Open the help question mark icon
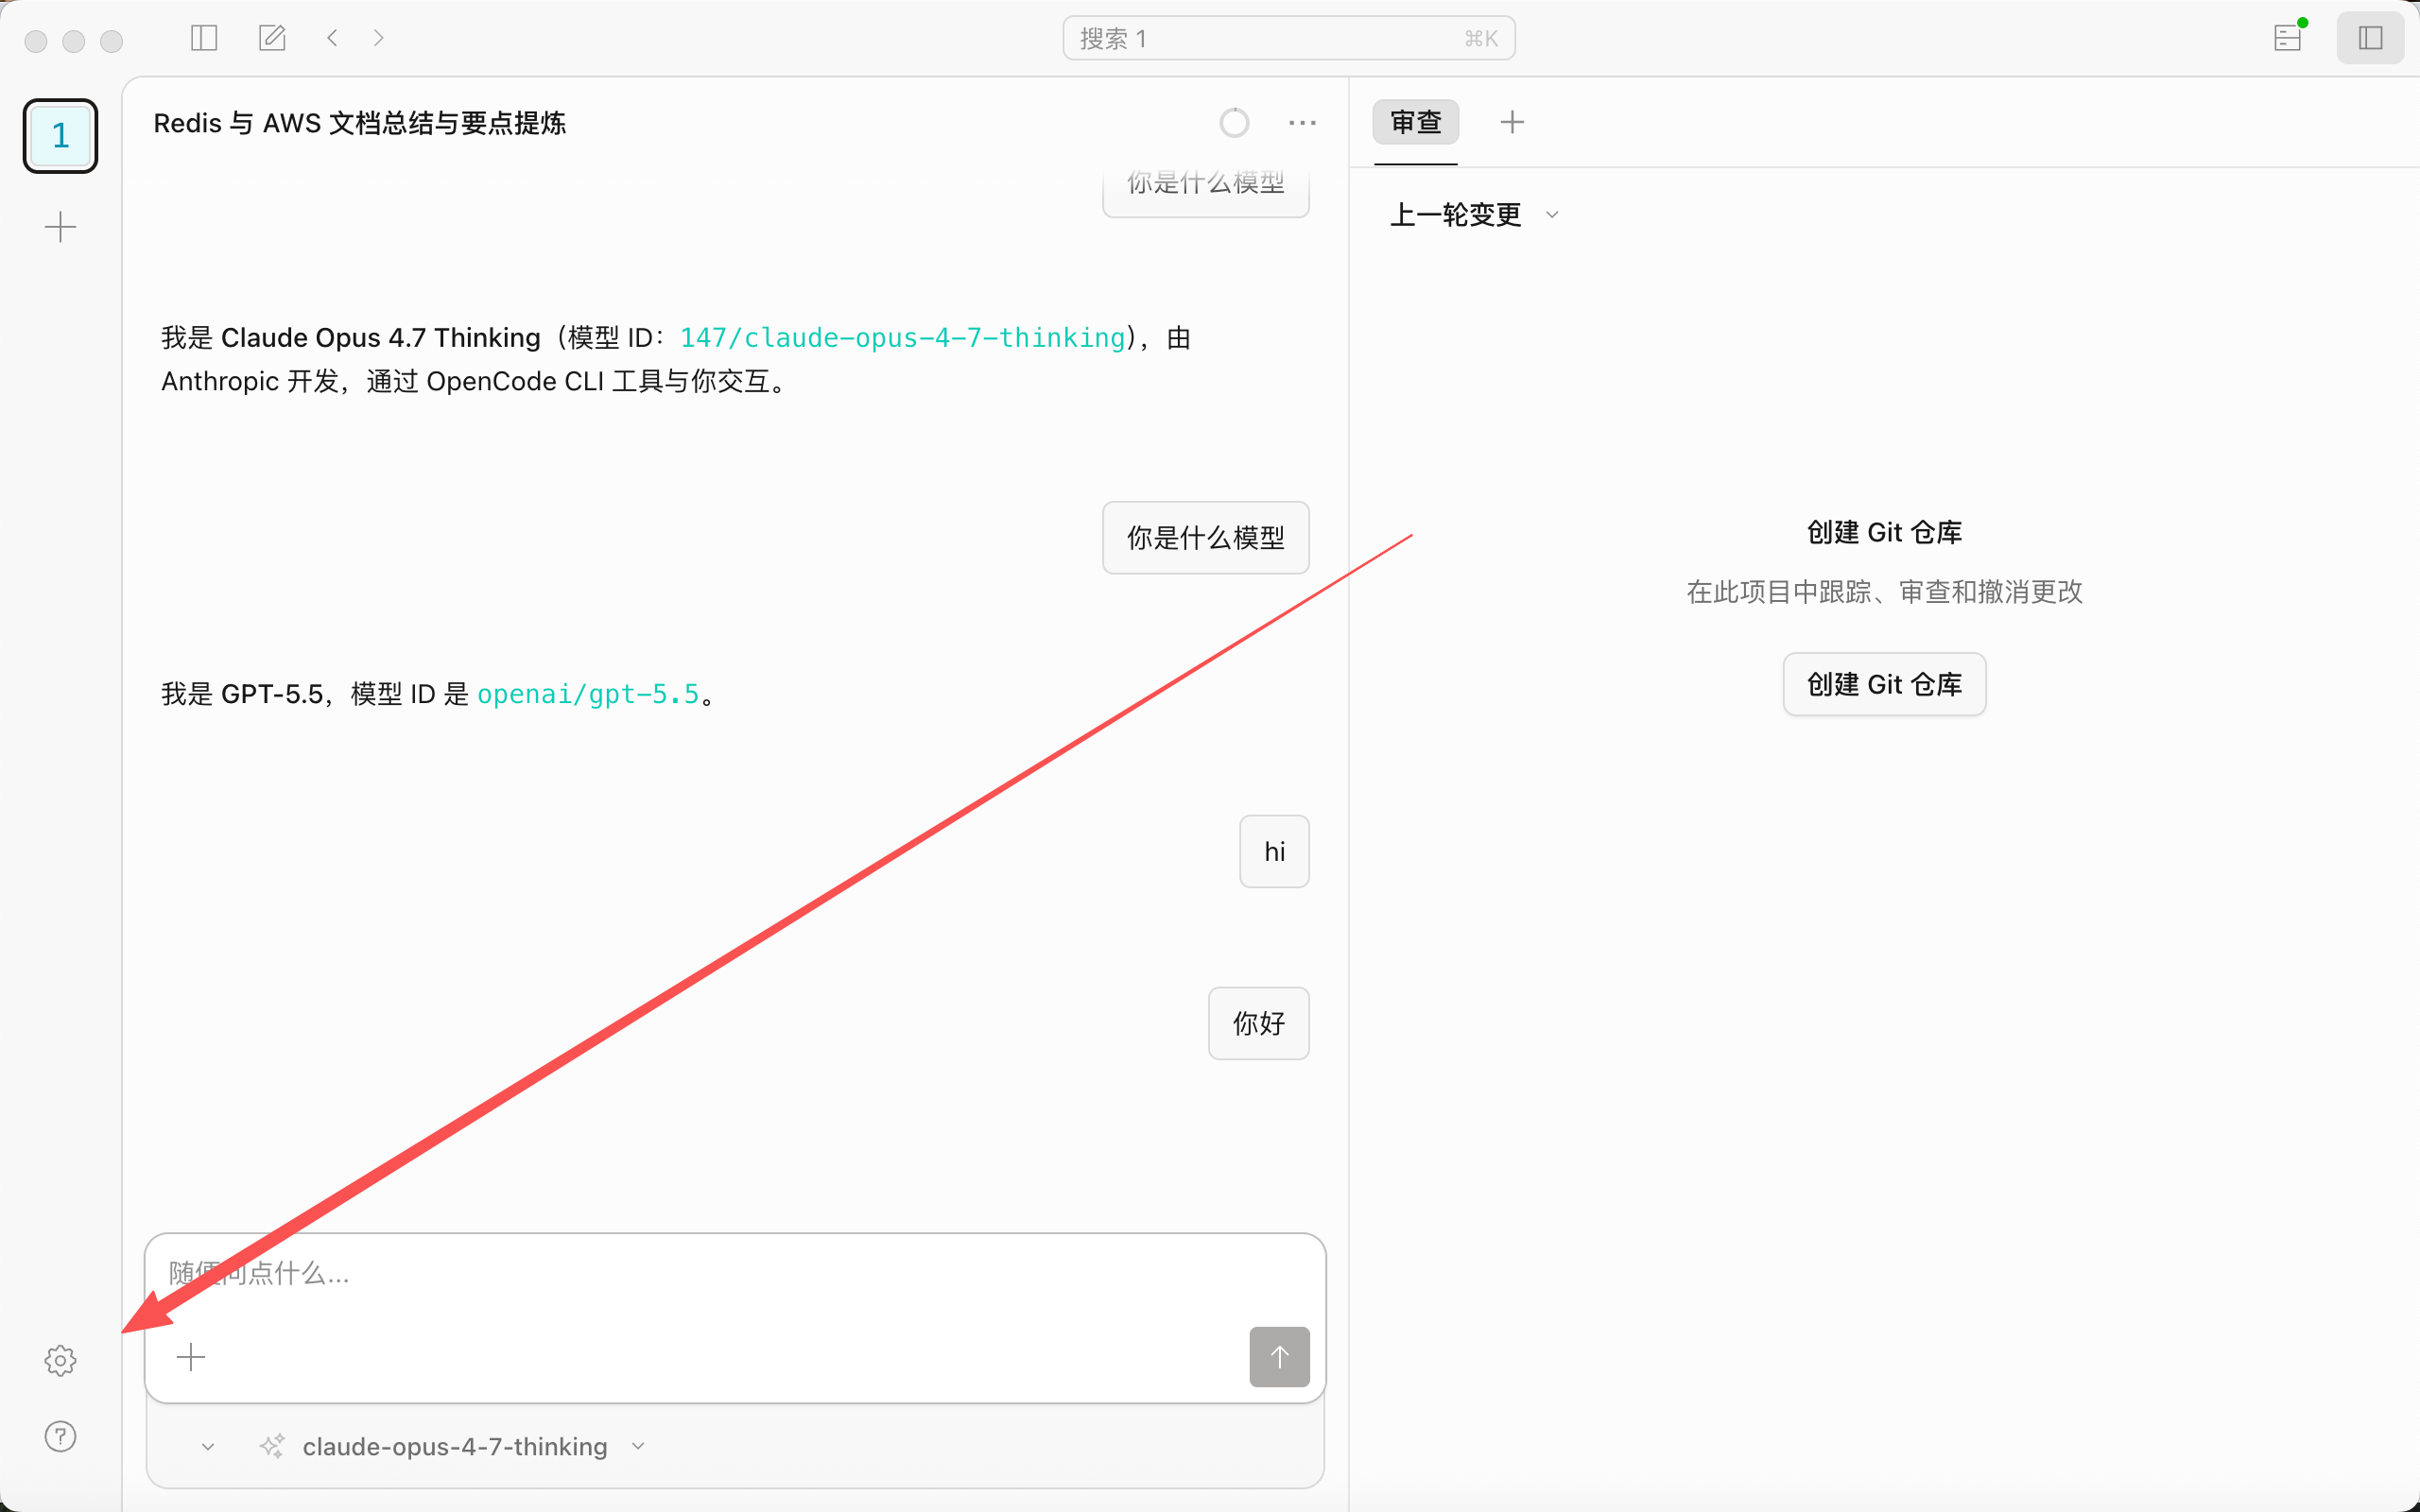 (x=60, y=1436)
